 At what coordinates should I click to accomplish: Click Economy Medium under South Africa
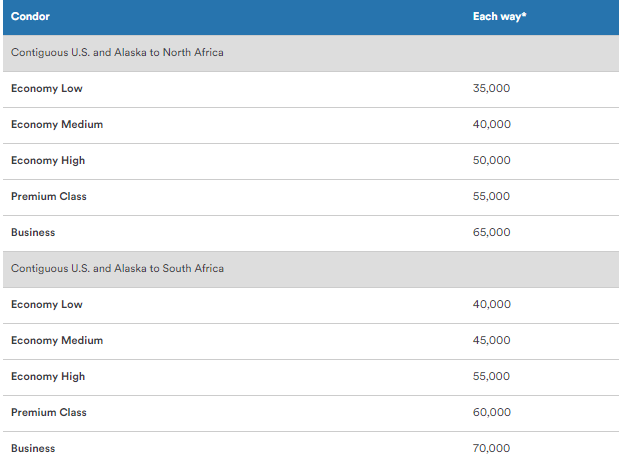(57, 340)
